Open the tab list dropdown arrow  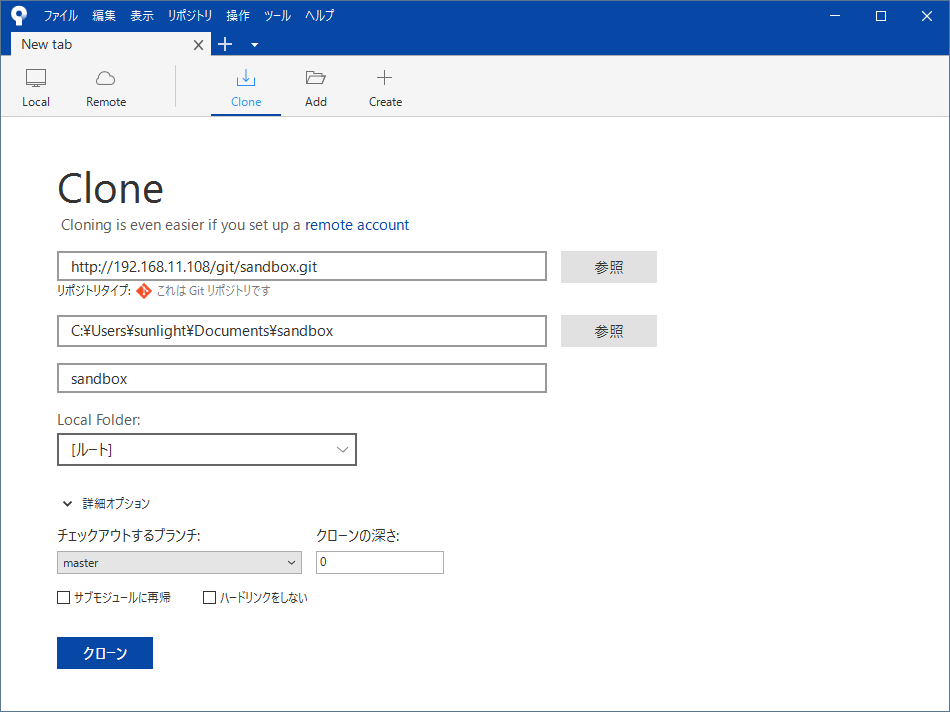tap(254, 45)
